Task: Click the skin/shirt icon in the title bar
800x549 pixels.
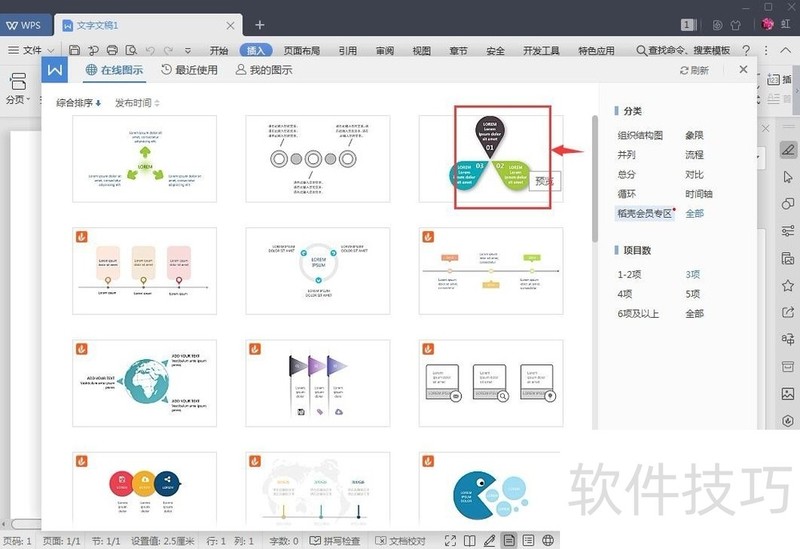Action: 735,24
